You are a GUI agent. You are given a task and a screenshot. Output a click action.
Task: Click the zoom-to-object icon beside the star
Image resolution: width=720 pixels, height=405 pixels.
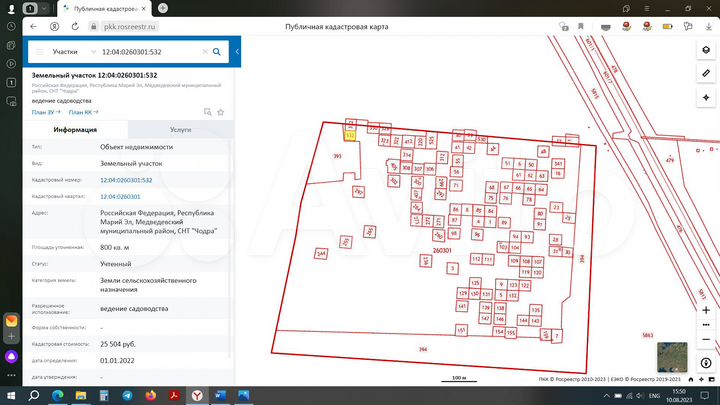point(208,112)
